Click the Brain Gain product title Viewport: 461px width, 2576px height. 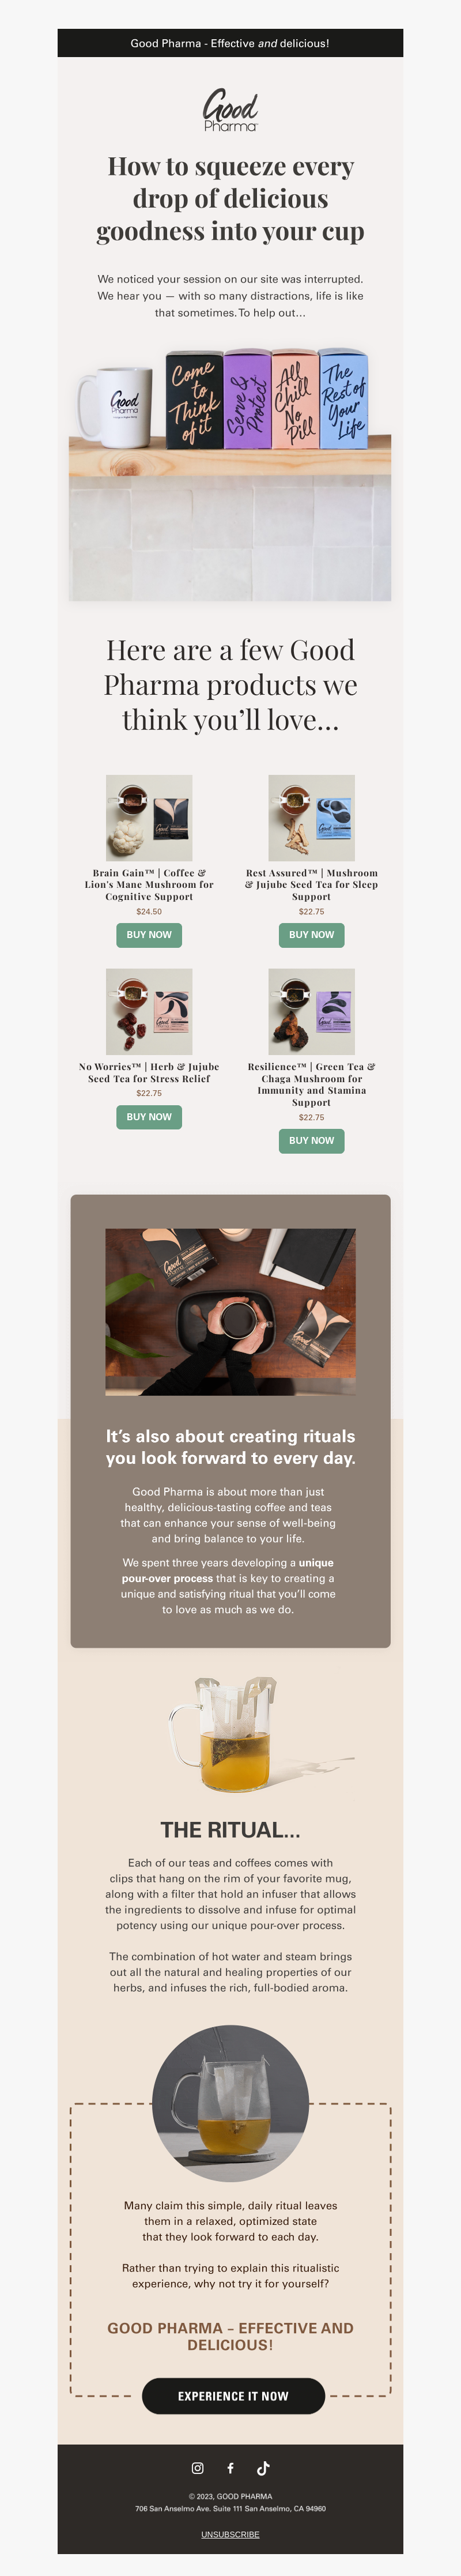(x=149, y=884)
